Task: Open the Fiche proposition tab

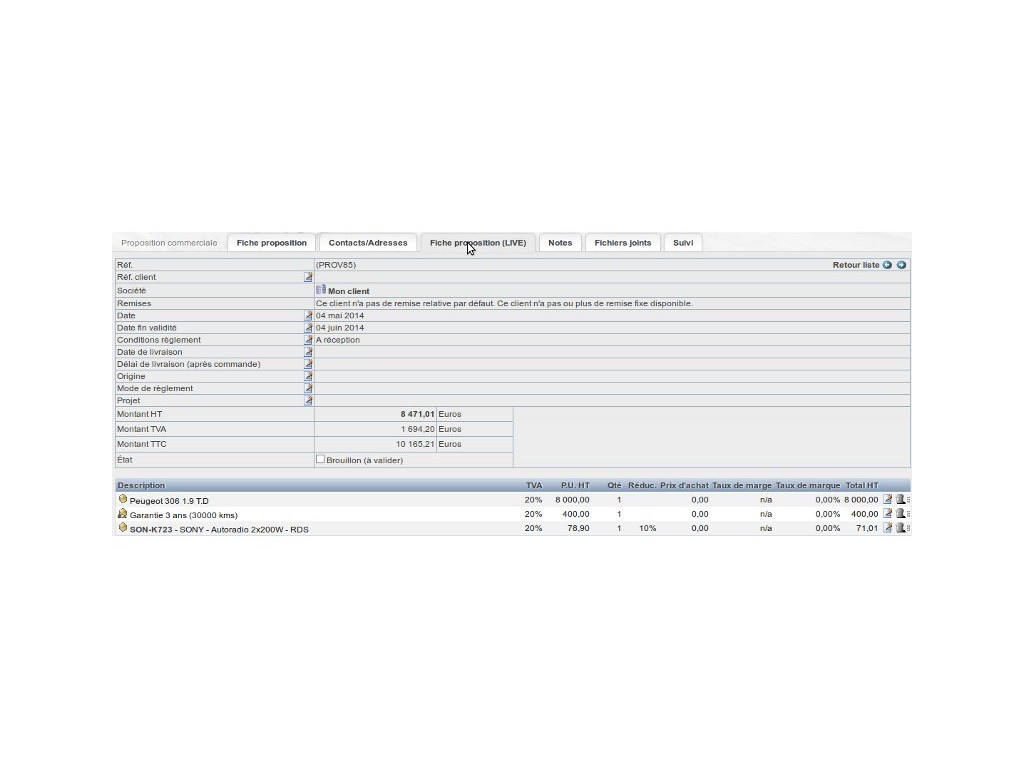Action: click(x=272, y=243)
